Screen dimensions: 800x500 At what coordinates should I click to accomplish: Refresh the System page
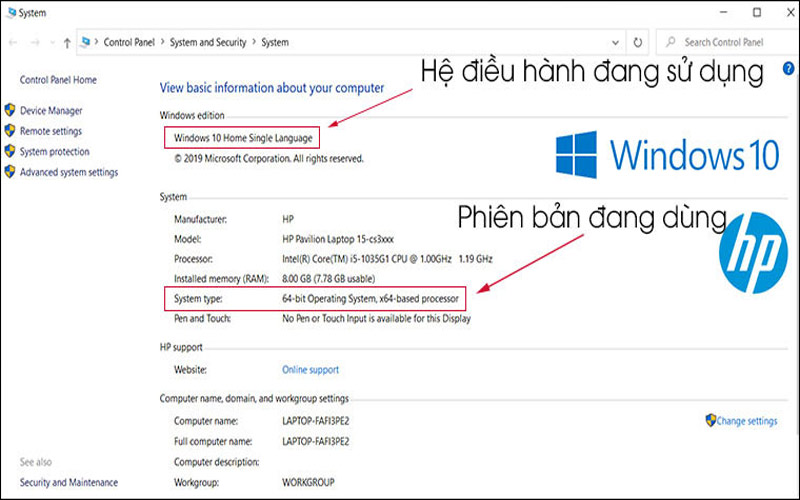(x=637, y=42)
